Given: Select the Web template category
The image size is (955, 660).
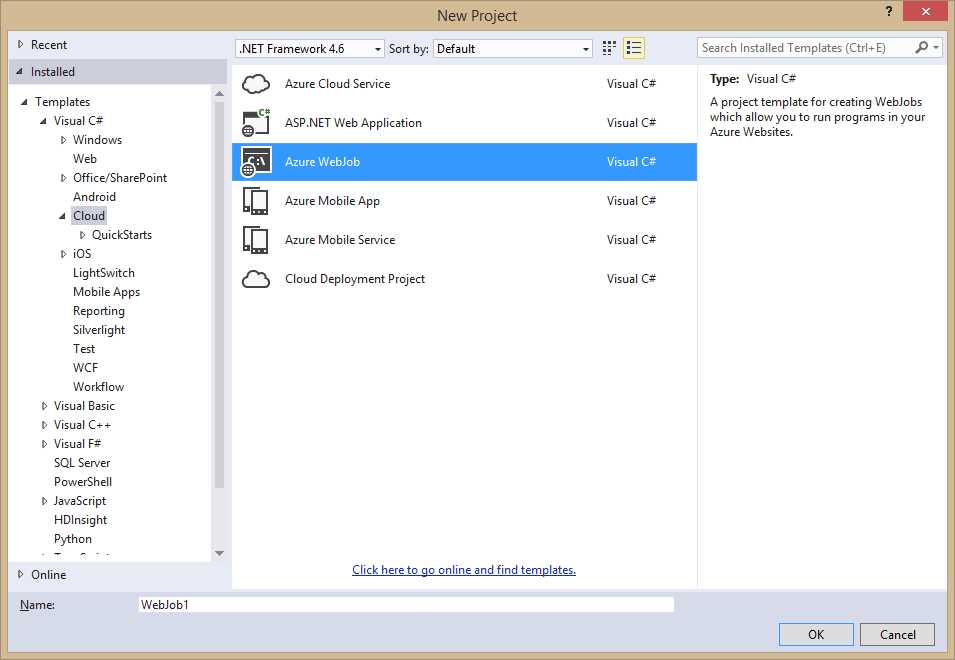Looking at the screenshot, I should (x=85, y=158).
